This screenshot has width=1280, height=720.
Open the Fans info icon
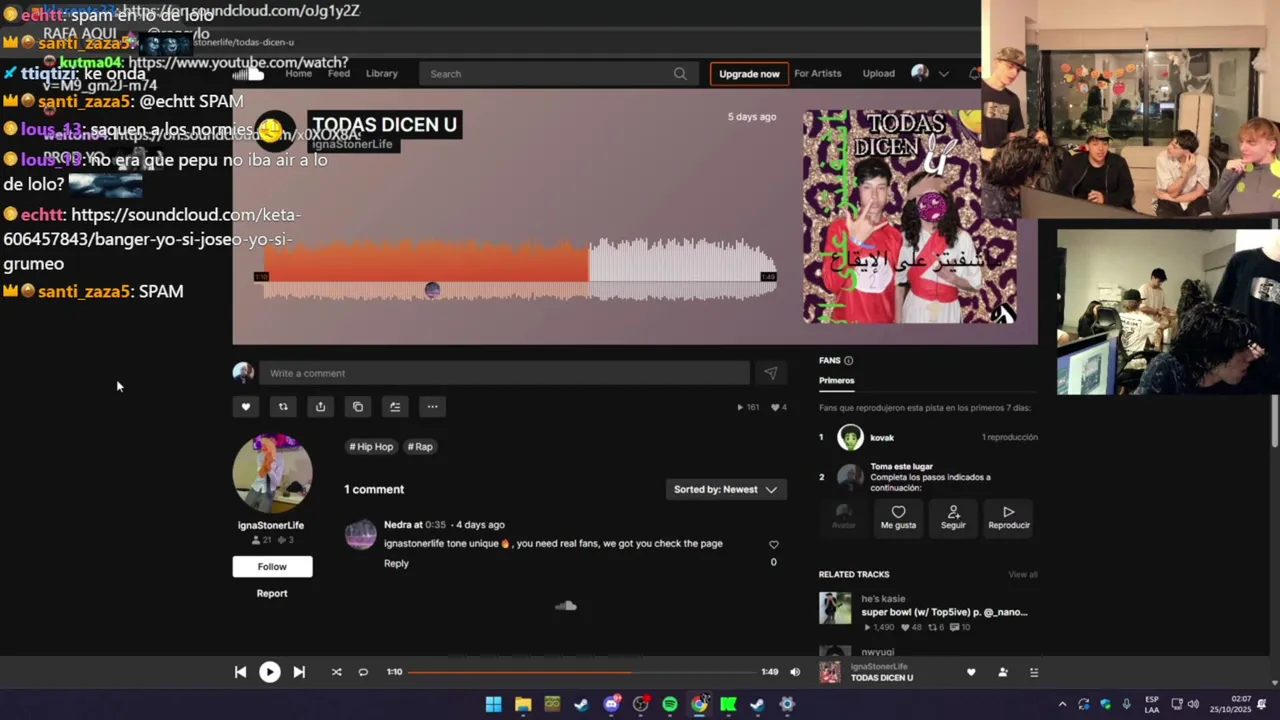(849, 361)
